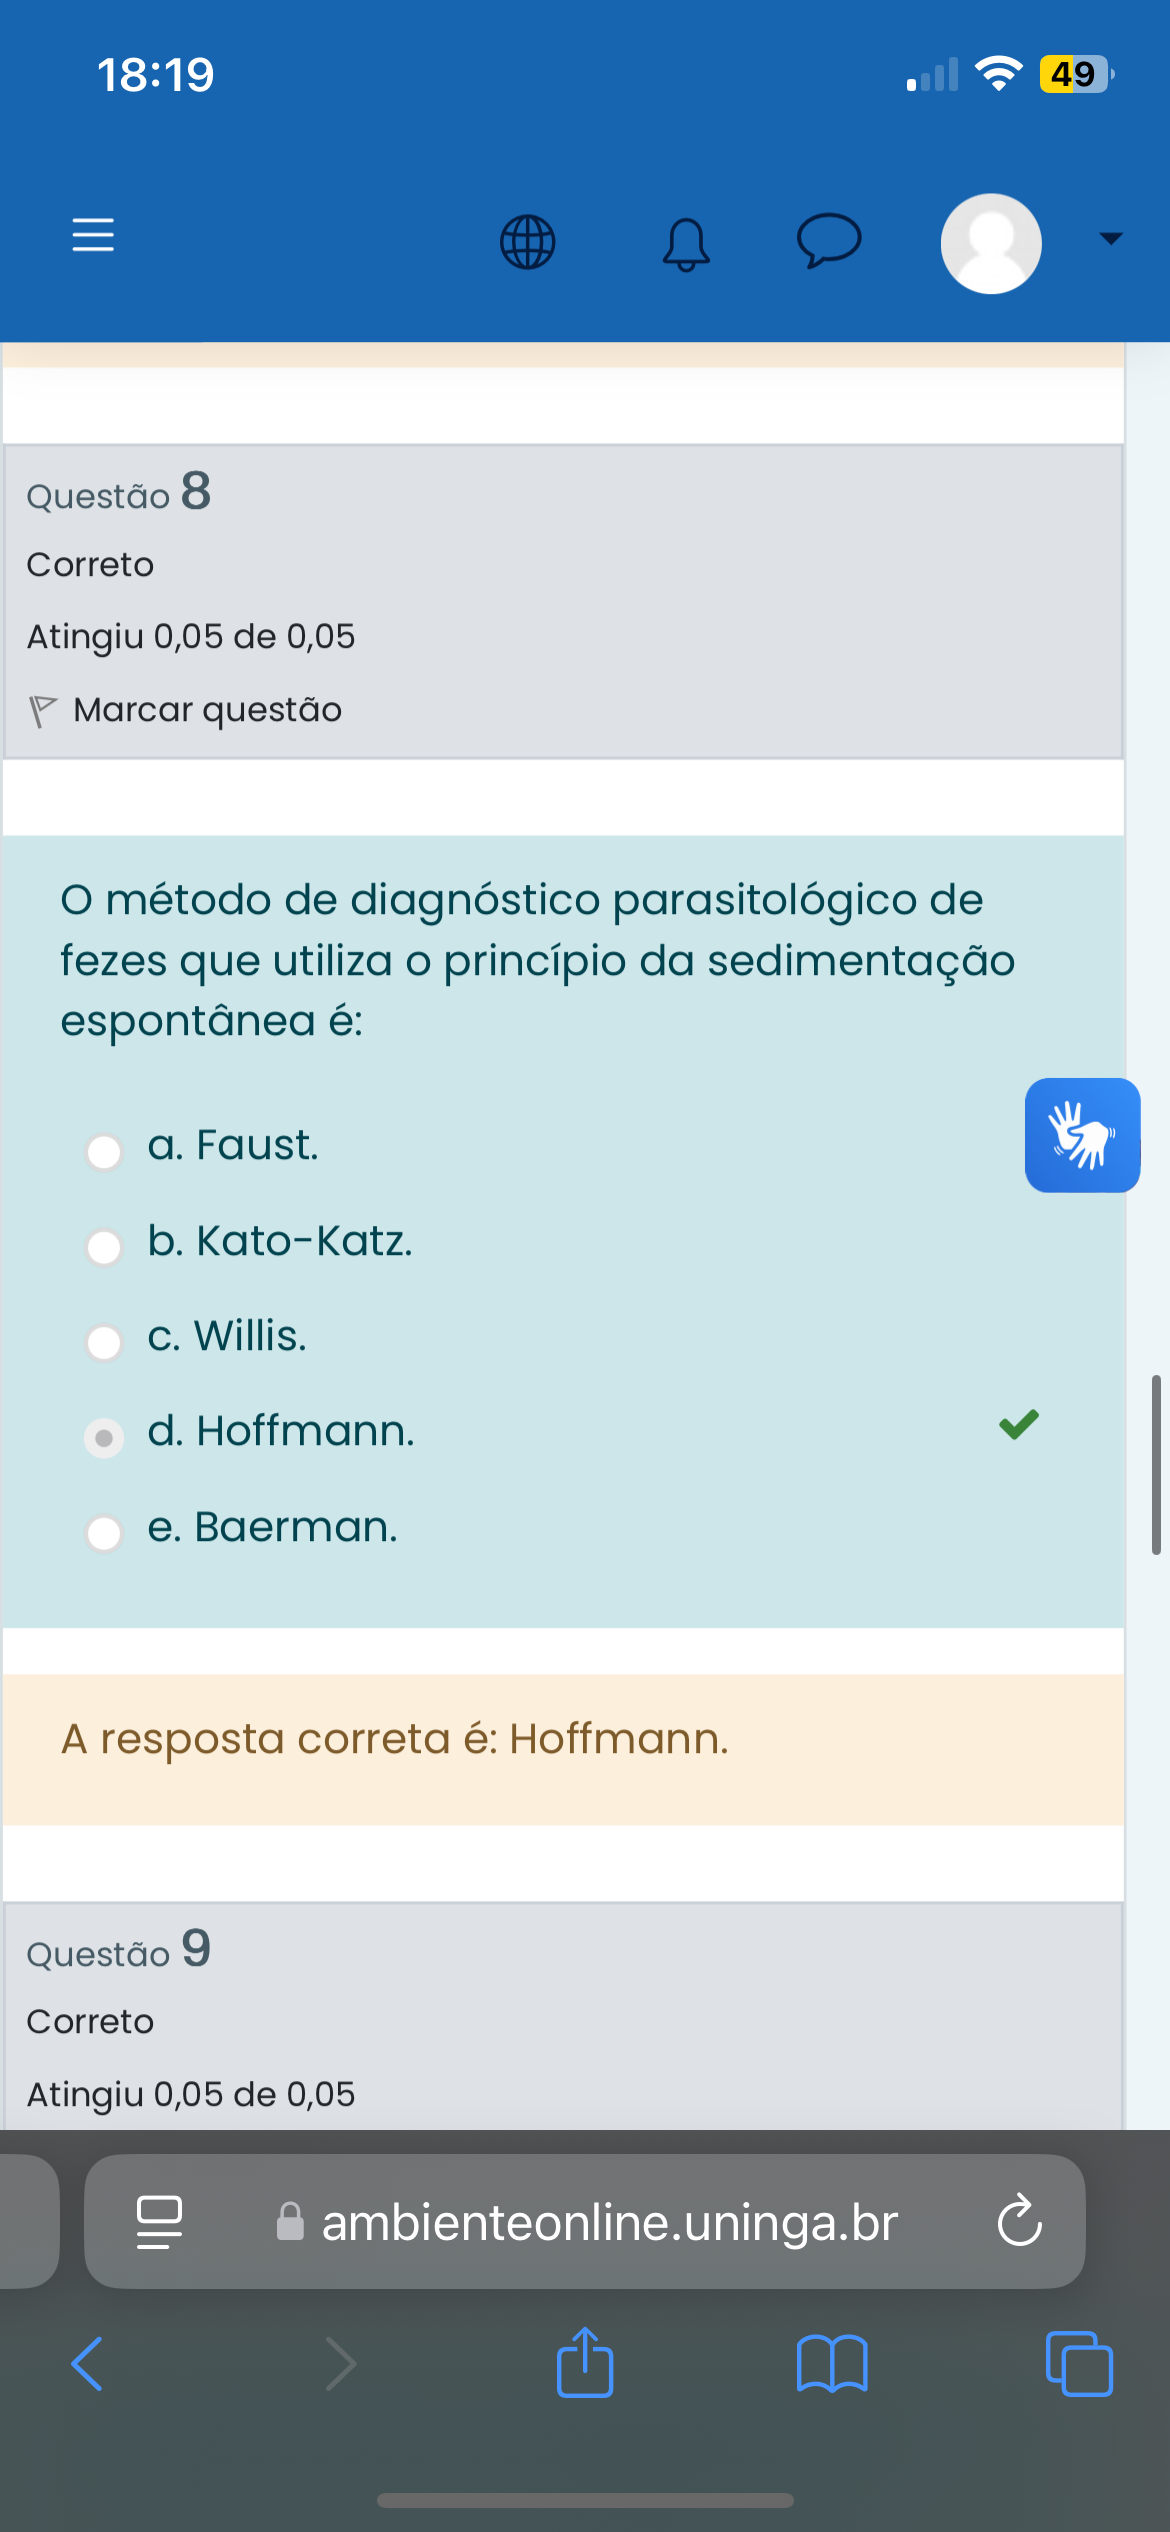Screen dimensions: 1170x2532
Task: Open the hamburger navigation menu
Action: point(93,236)
